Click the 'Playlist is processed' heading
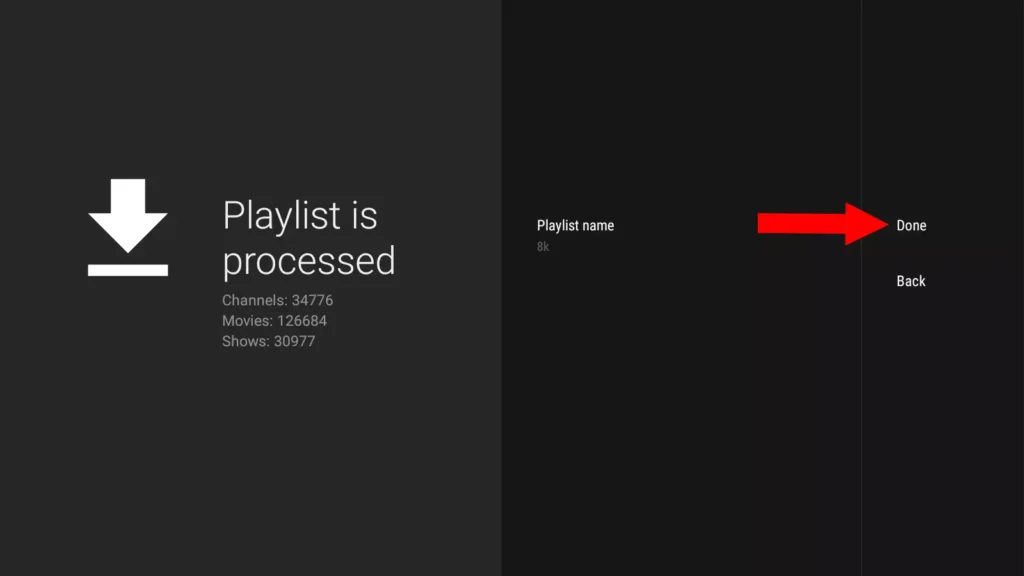The height and width of the screenshot is (576, 1024). pyautogui.click(x=309, y=238)
